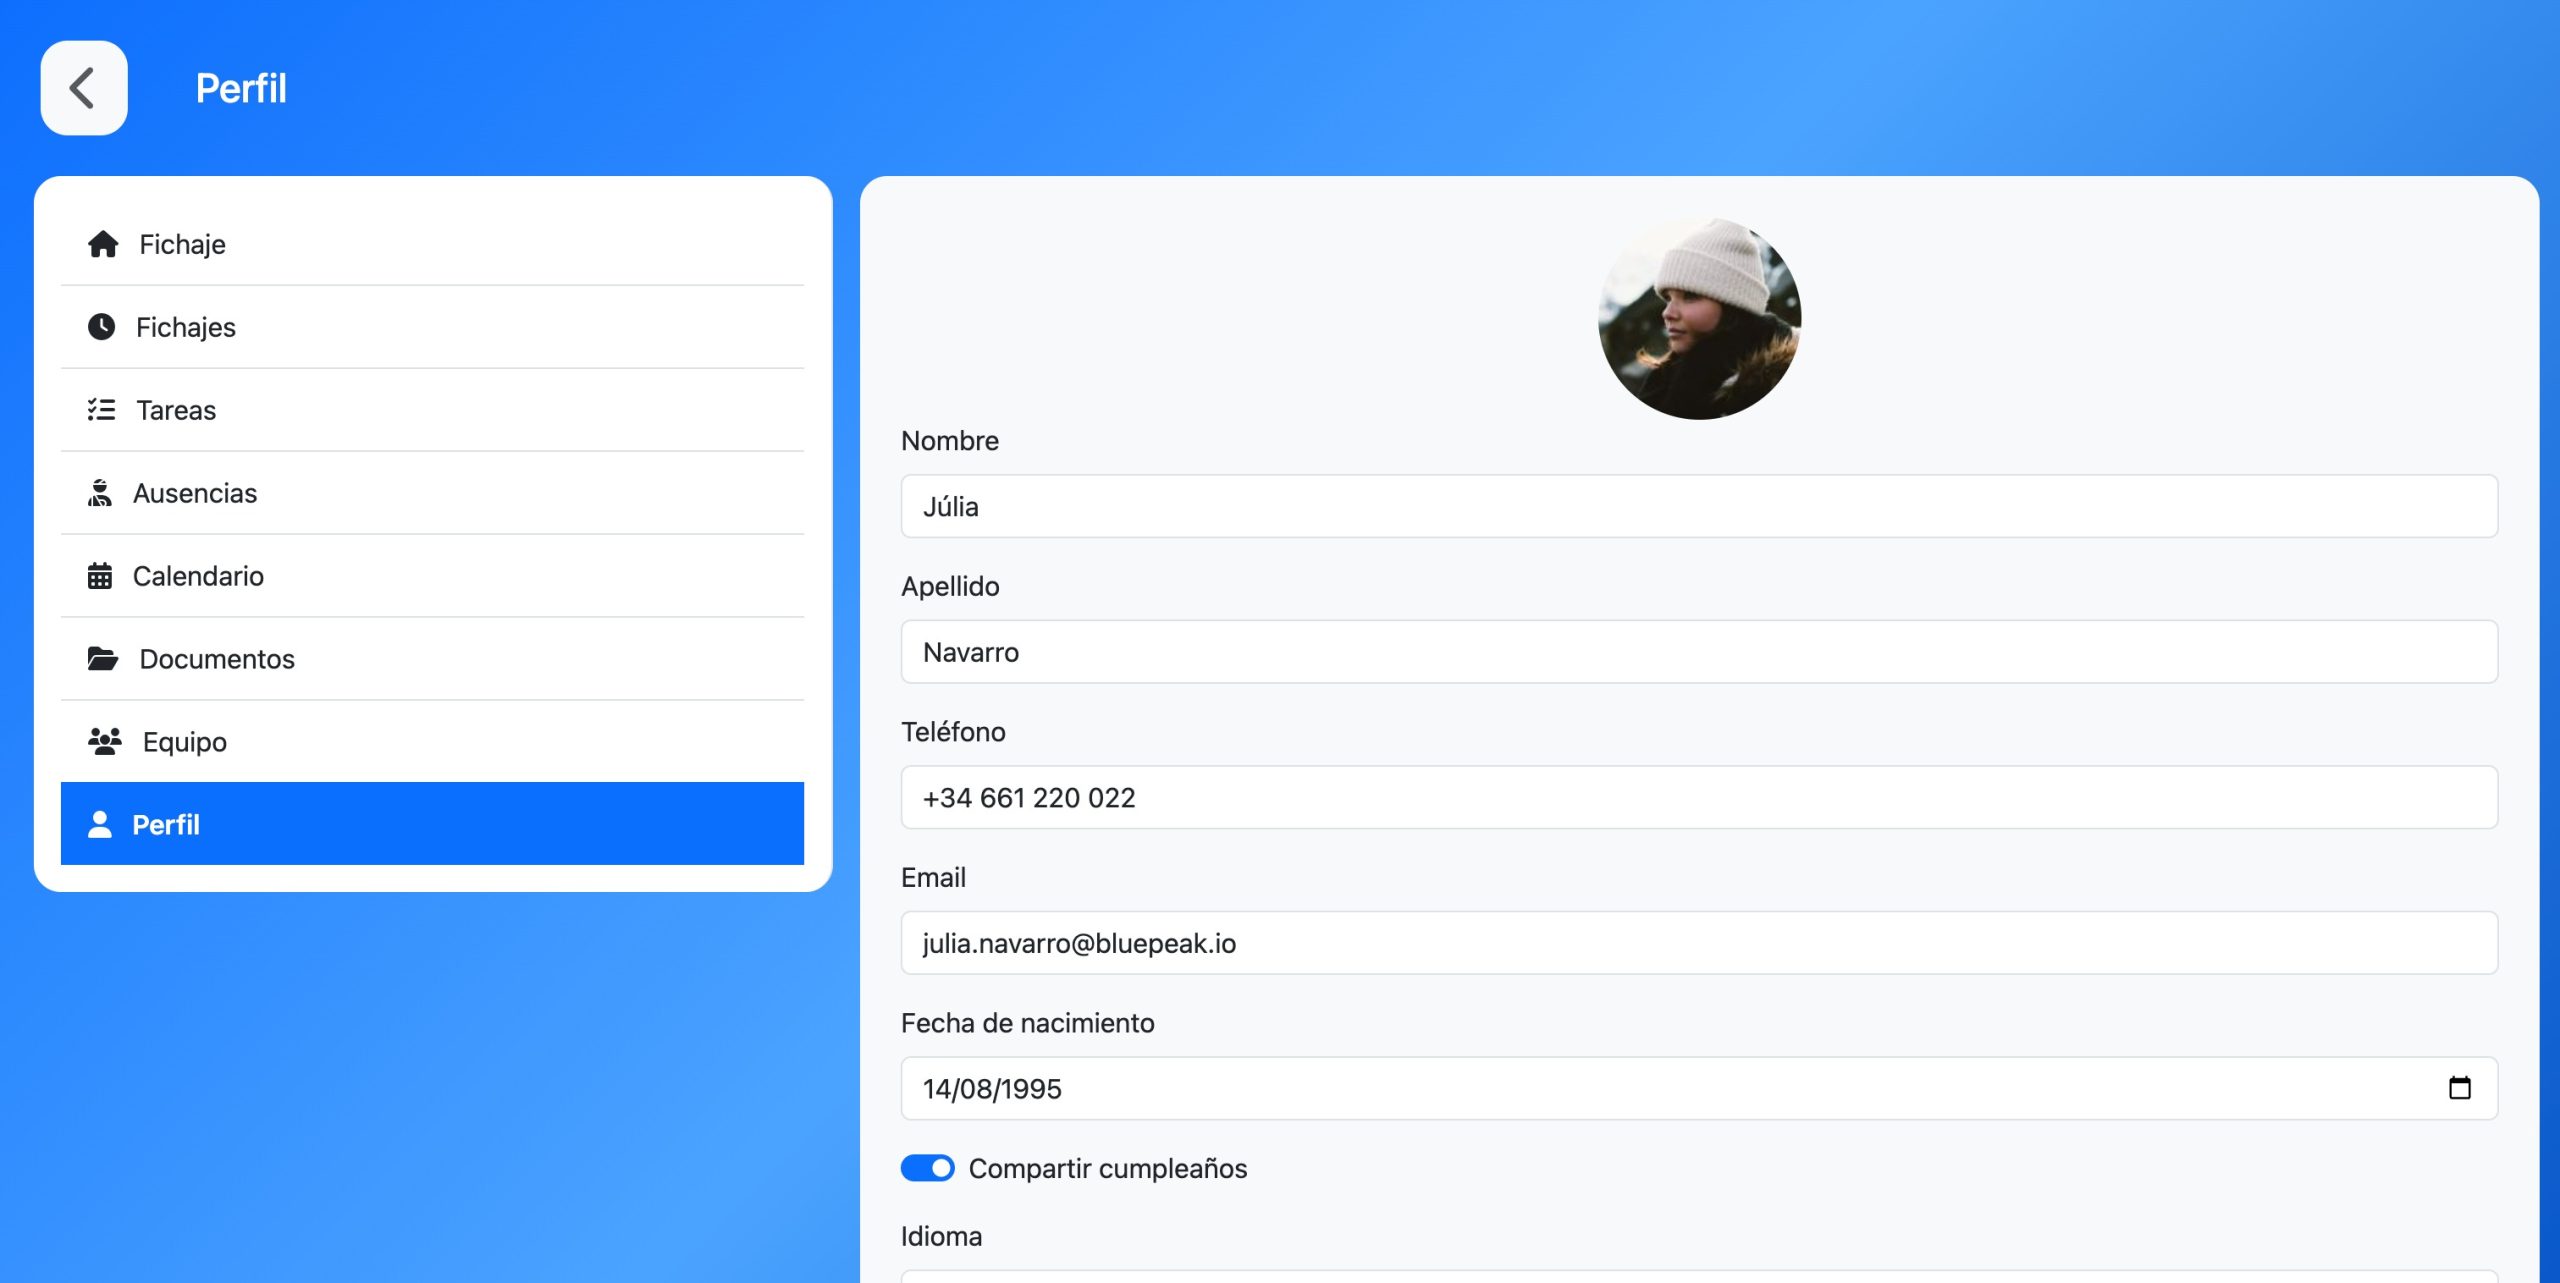
Task: Click the Equipo group icon
Action: click(x=105, y=742)
